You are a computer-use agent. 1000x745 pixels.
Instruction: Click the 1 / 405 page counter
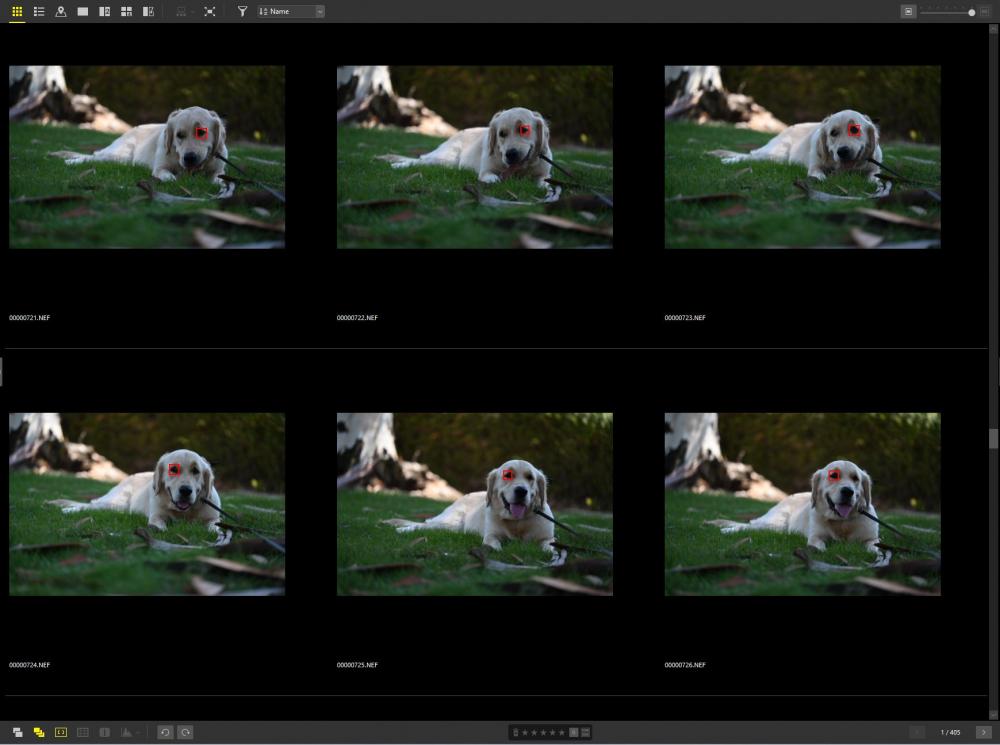[950, 732]
